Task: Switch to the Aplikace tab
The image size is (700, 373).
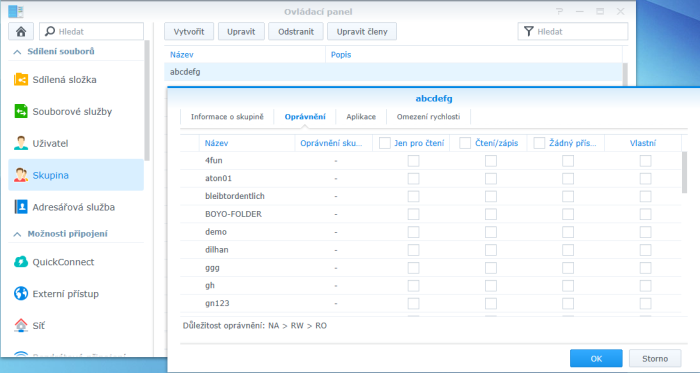Action: pyautogui.click(x=361, y=117)
